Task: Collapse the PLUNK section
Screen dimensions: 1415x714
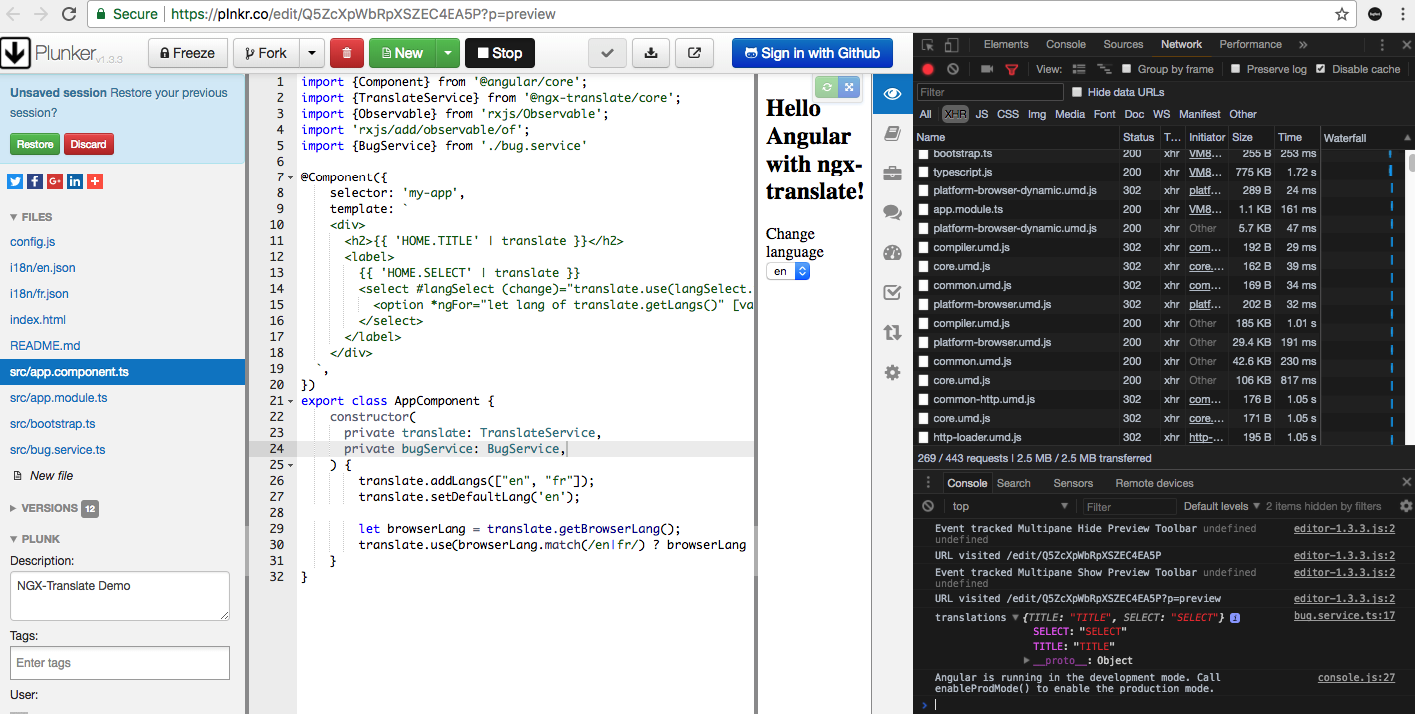Action: (35, 538)
